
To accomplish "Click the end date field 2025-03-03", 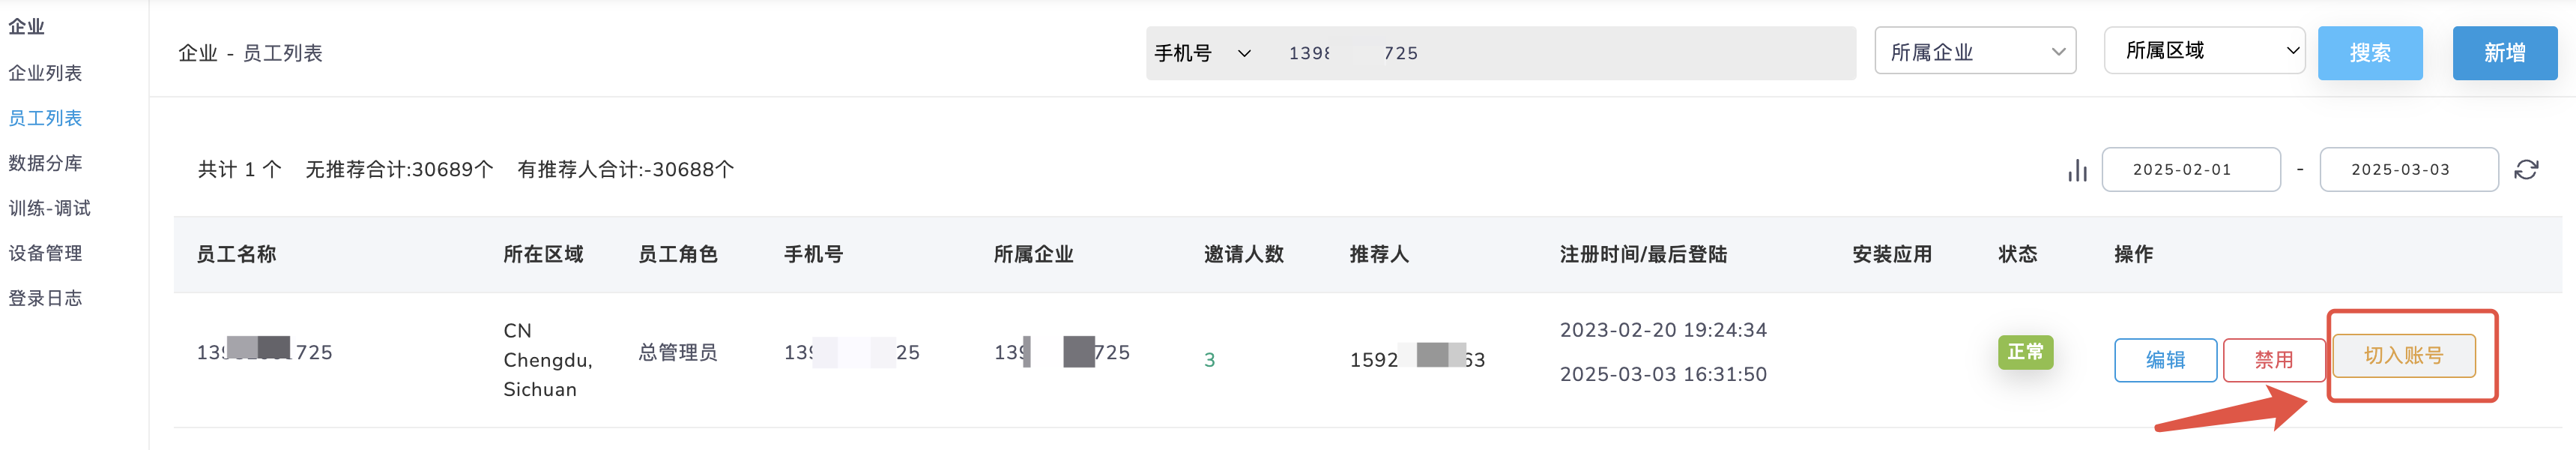I will pyautogui.click(x=2408, y=170).
